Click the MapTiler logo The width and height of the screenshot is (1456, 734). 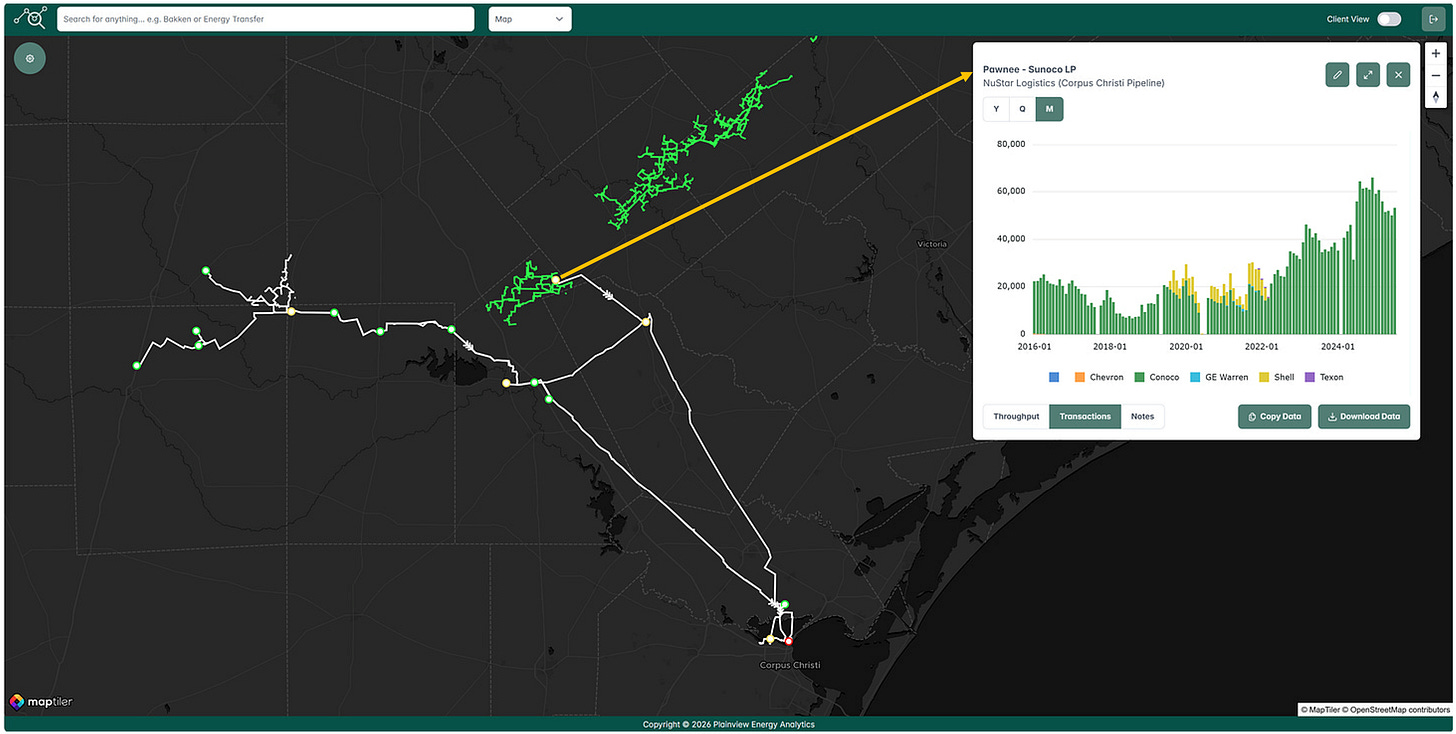pos(41,702)
